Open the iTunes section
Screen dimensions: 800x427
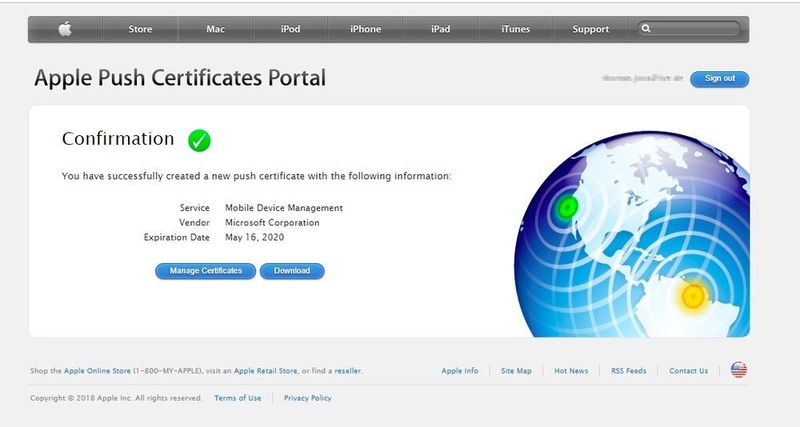[x=515, y=29]
